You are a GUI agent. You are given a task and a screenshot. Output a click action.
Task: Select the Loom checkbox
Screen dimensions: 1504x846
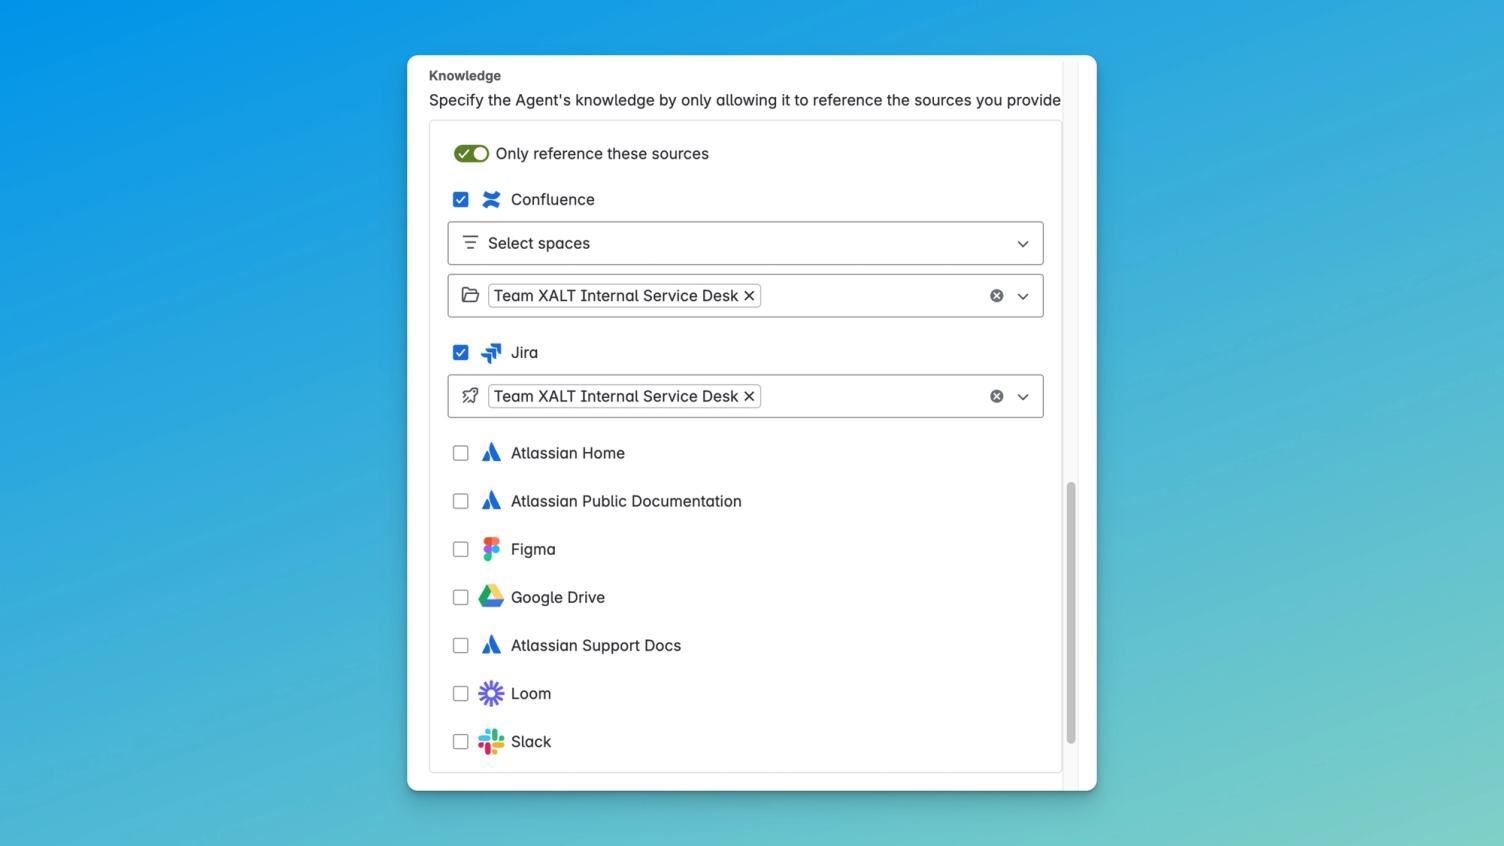point(460,693)
